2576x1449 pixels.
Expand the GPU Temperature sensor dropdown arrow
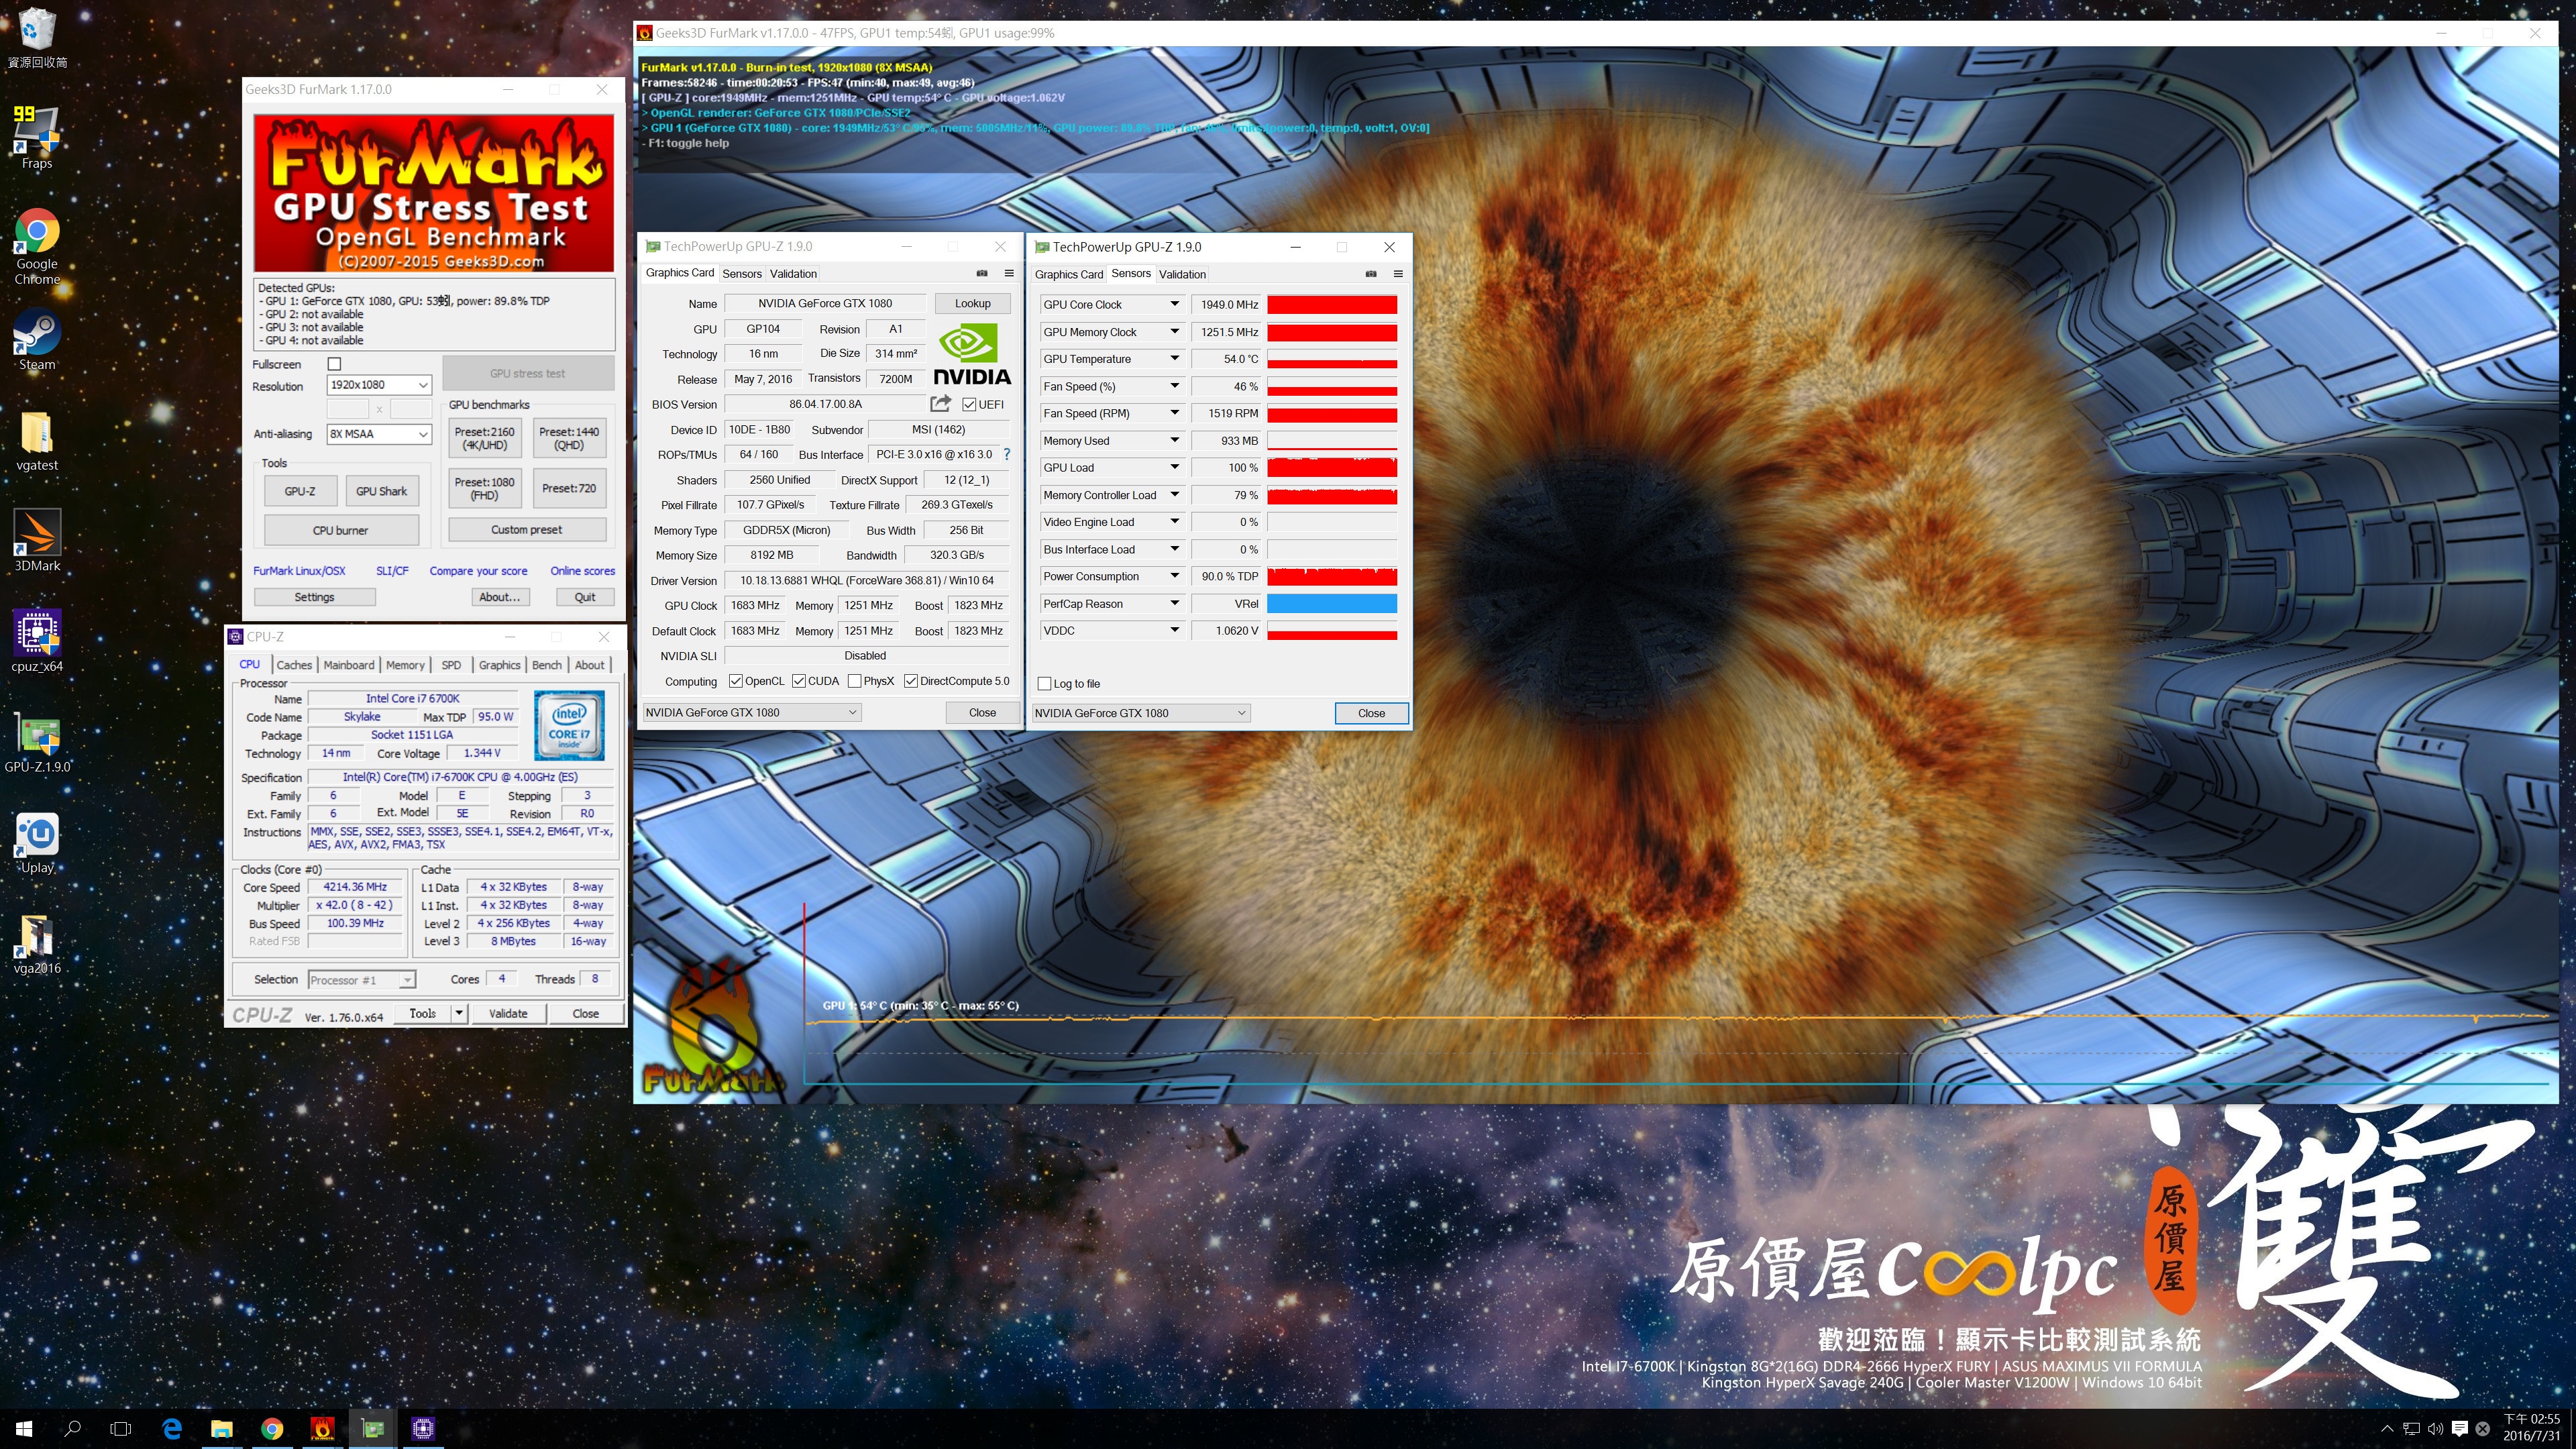coord(1175,358)
